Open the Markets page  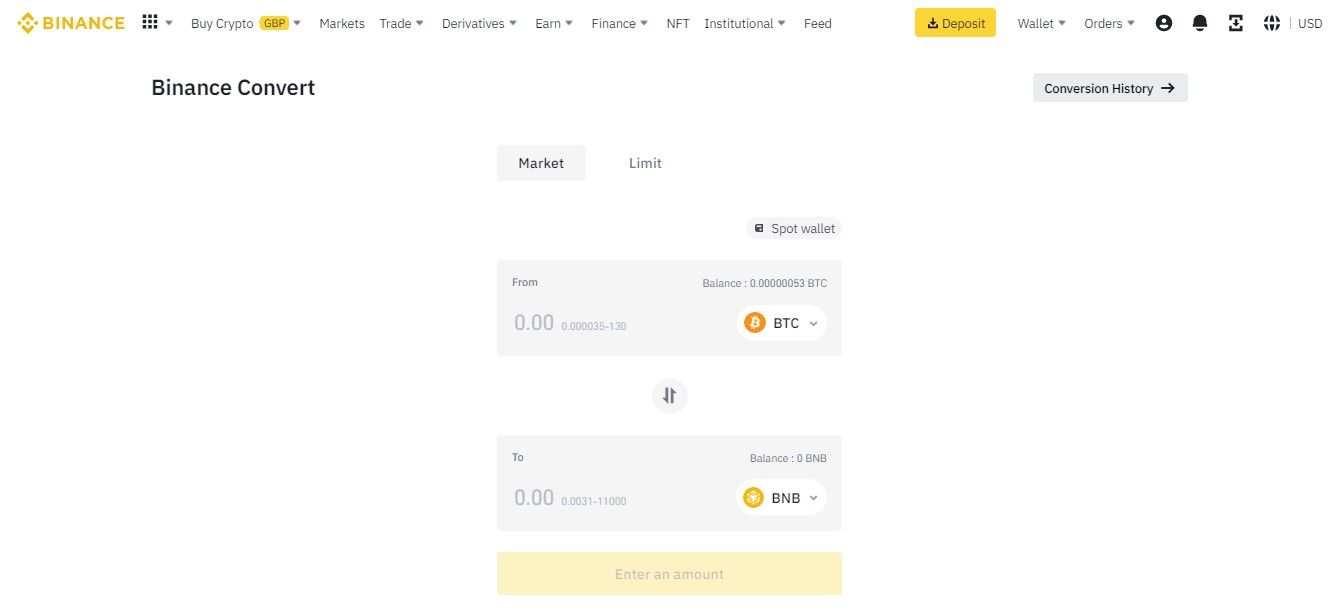point(342,23)
